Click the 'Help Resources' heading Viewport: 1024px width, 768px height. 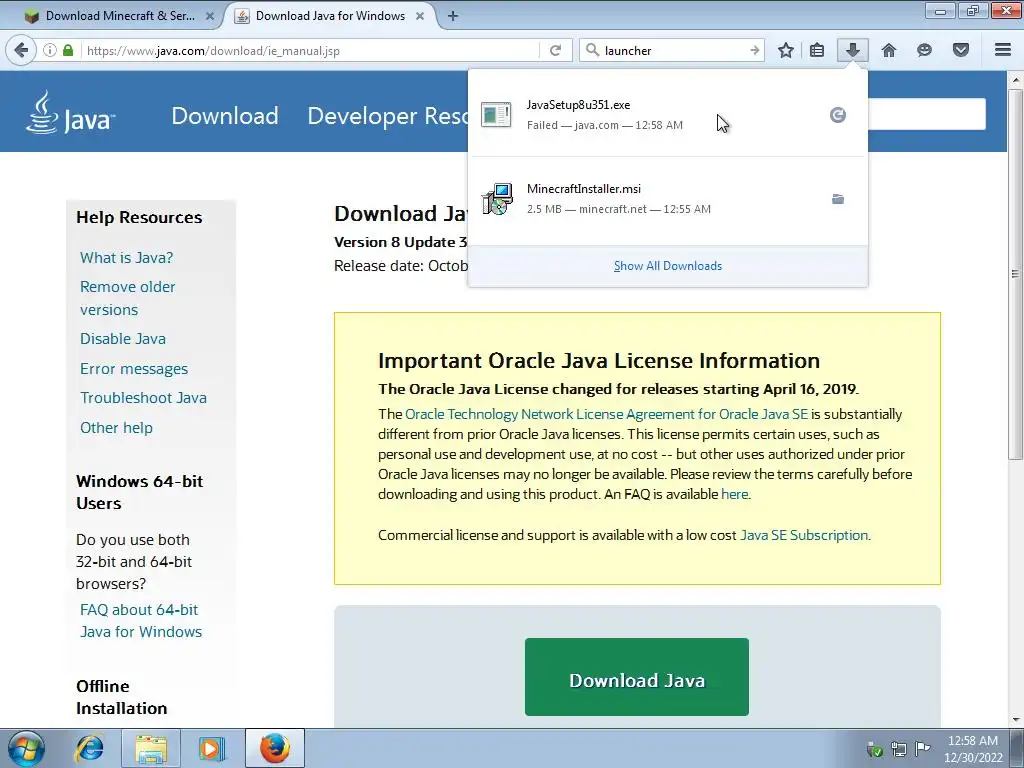139,217
